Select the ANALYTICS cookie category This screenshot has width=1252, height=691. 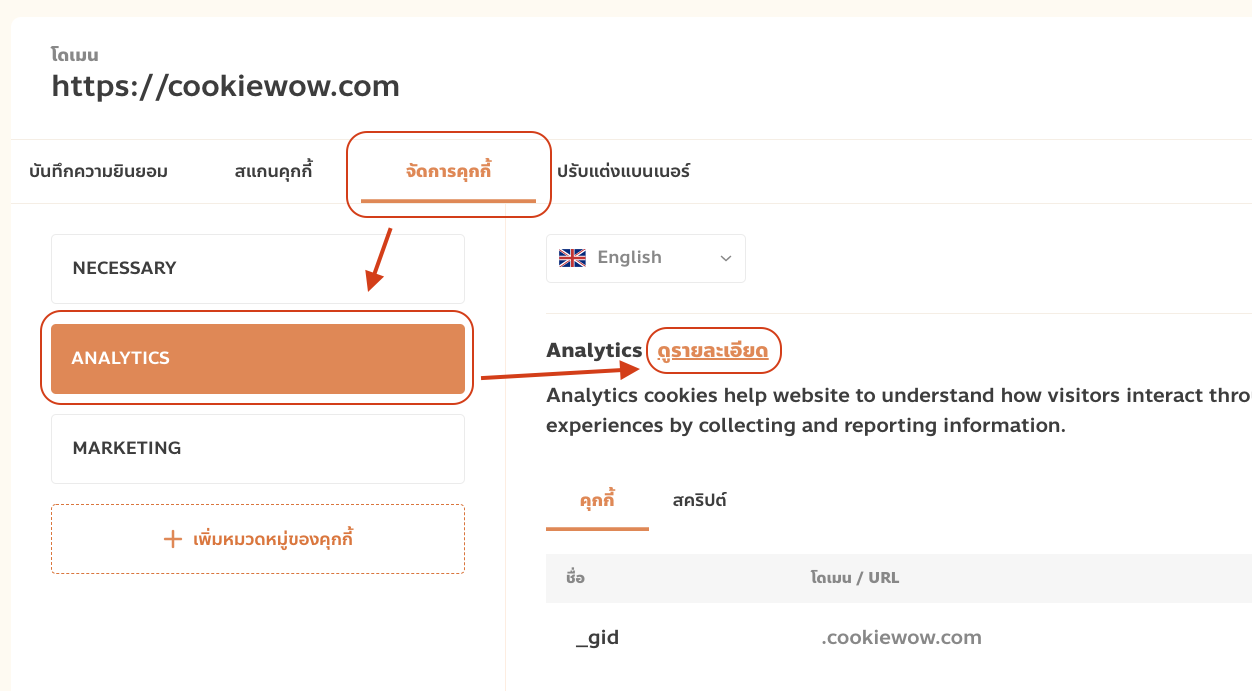258,358
